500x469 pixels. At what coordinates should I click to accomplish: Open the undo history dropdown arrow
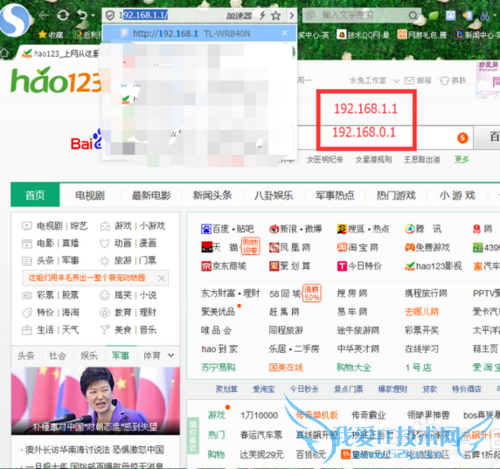pyautogui.click(x=93, y=15)
